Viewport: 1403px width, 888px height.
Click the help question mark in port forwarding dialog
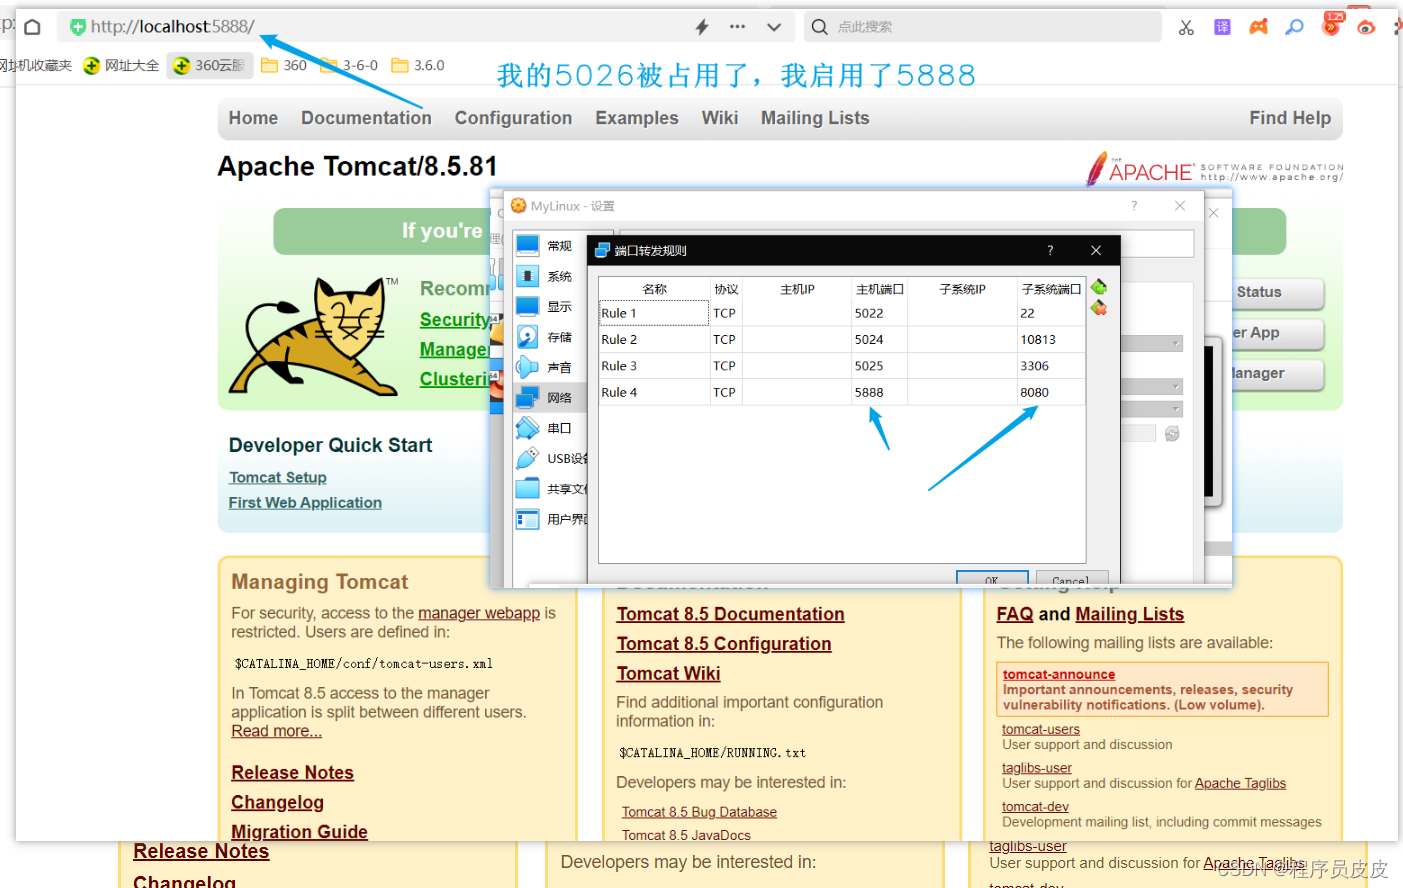coord(1050,250)
